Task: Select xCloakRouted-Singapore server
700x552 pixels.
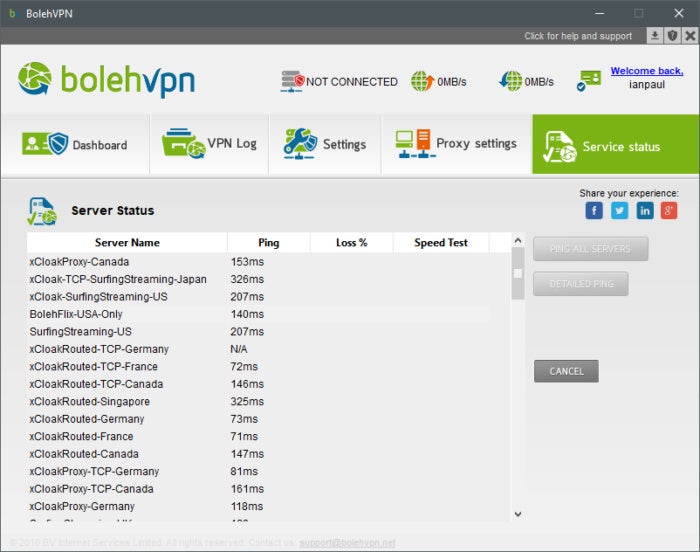Action: [x=269, y=401]
